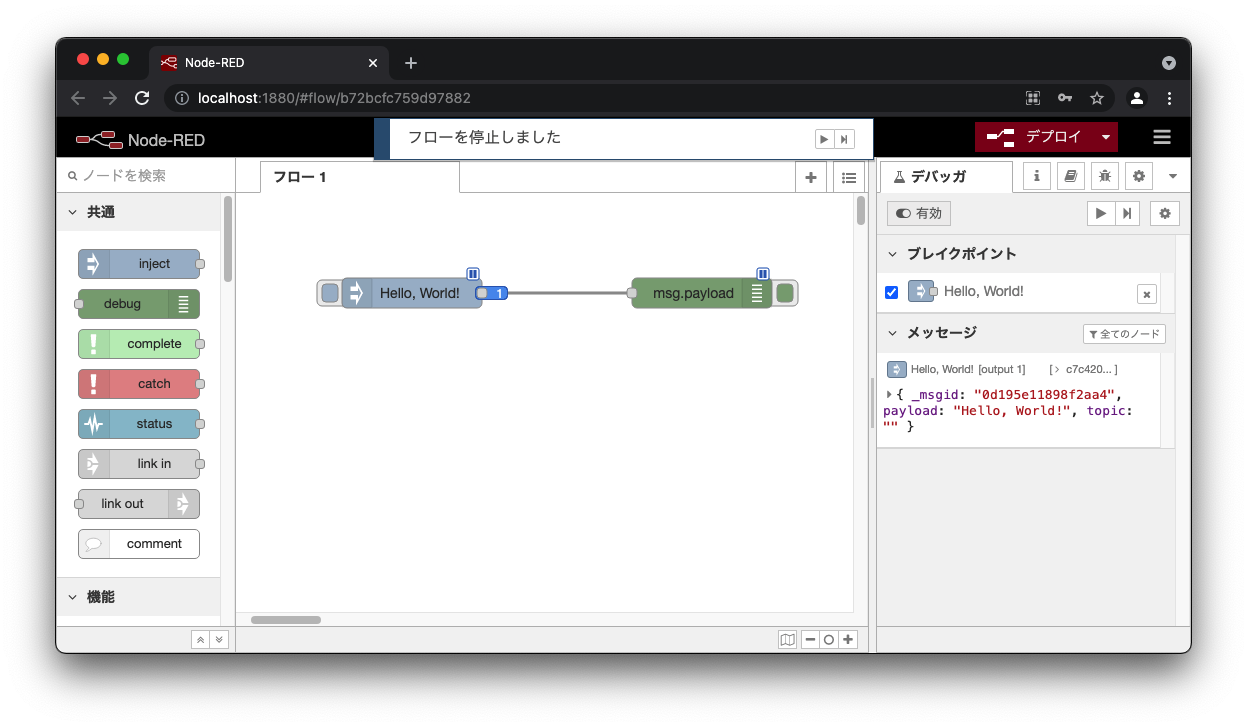Viewport: 1247px width, 727px height.
Task: Zoom in the canvas with plus button
Action: [848, 640]
